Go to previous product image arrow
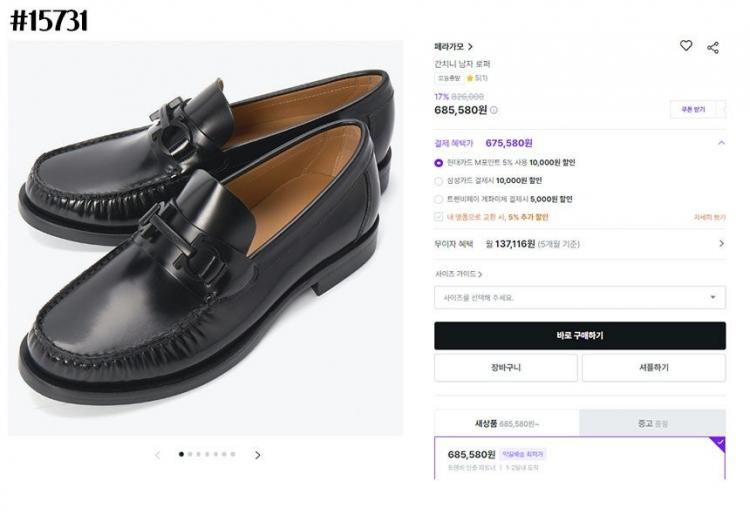 [x=157, y=455]
